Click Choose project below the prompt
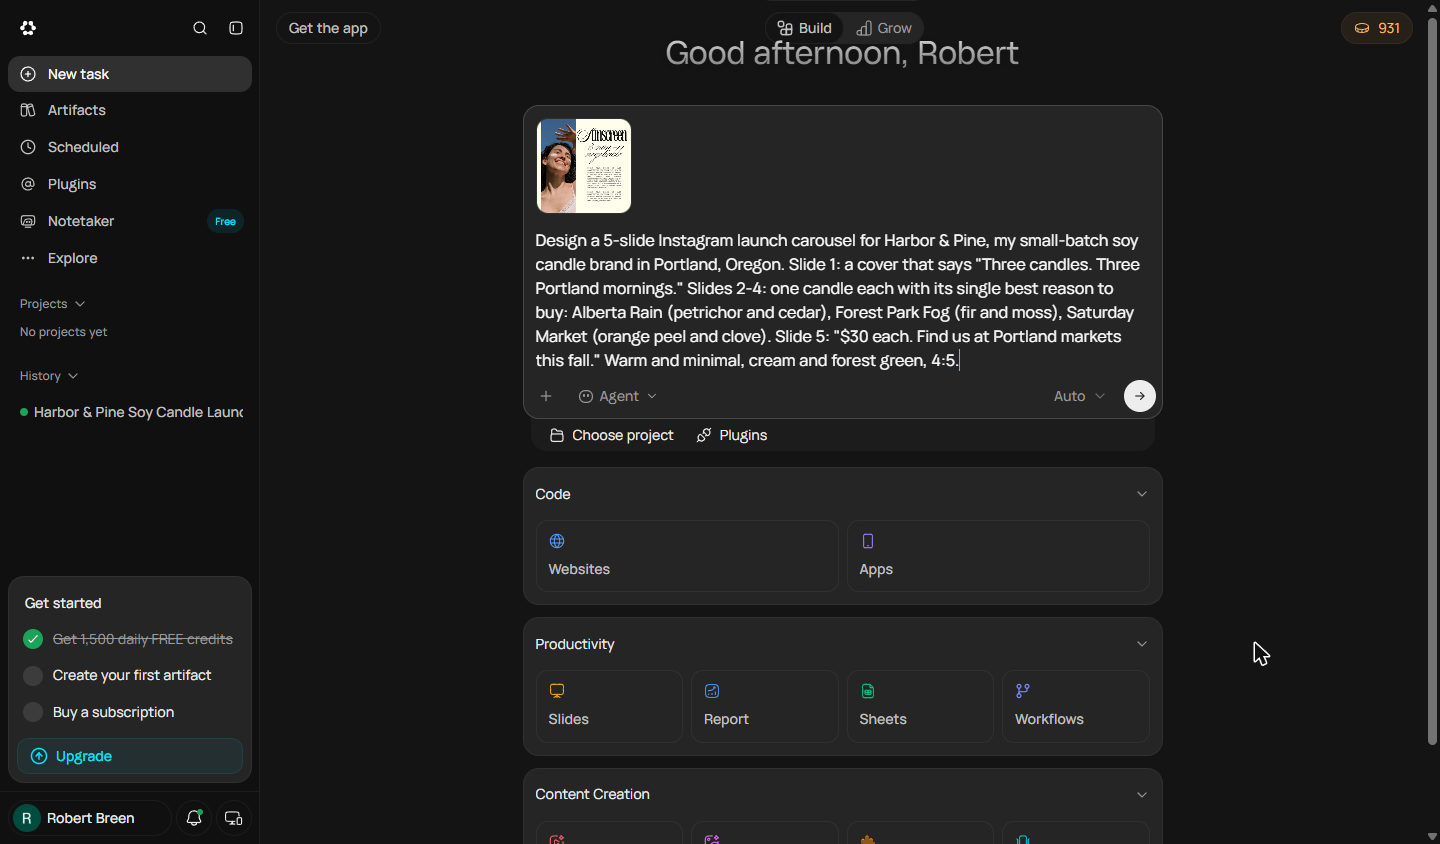This screenshot has width=1440, height=844. pyautogui.click(x=611, y=435)
